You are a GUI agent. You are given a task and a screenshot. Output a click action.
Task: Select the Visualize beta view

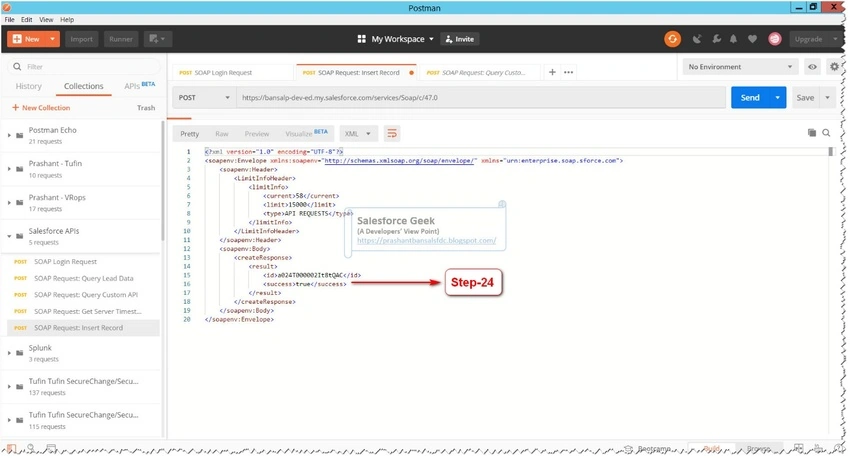(306, 133)
